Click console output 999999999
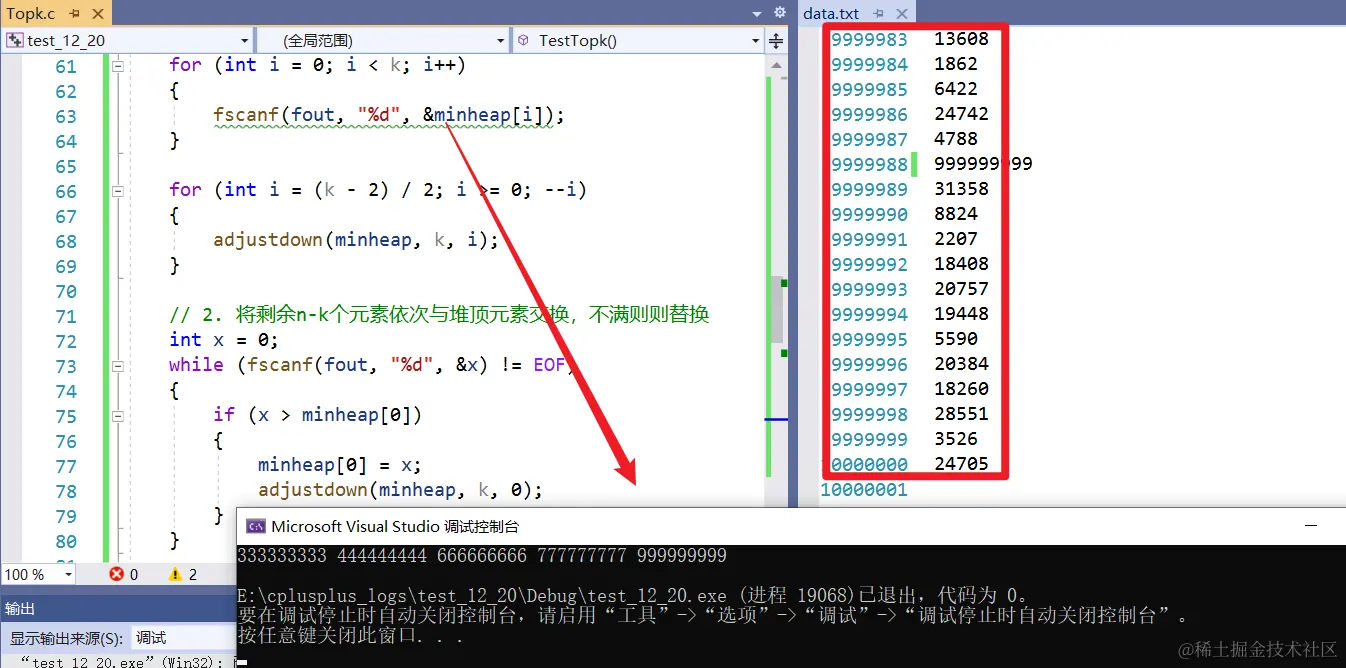 pyautogui.click(x=681, y=556)
